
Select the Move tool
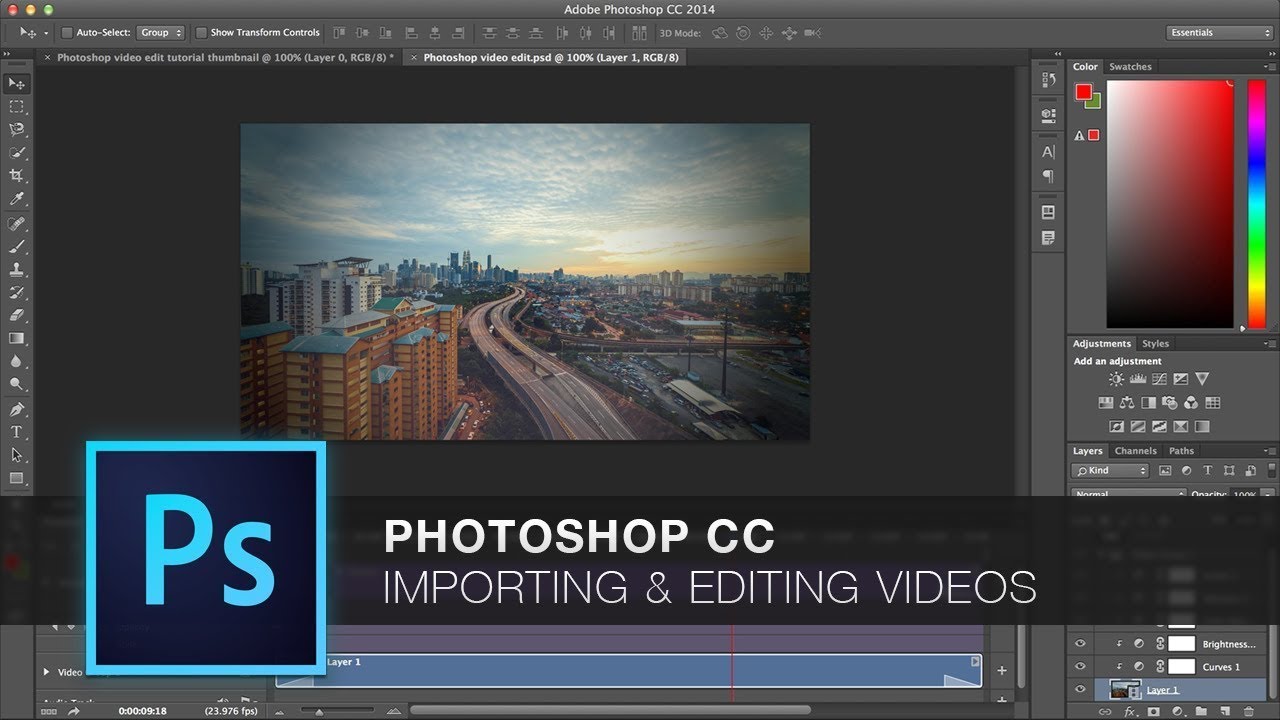pyautogui.click(x=17, y=83)
